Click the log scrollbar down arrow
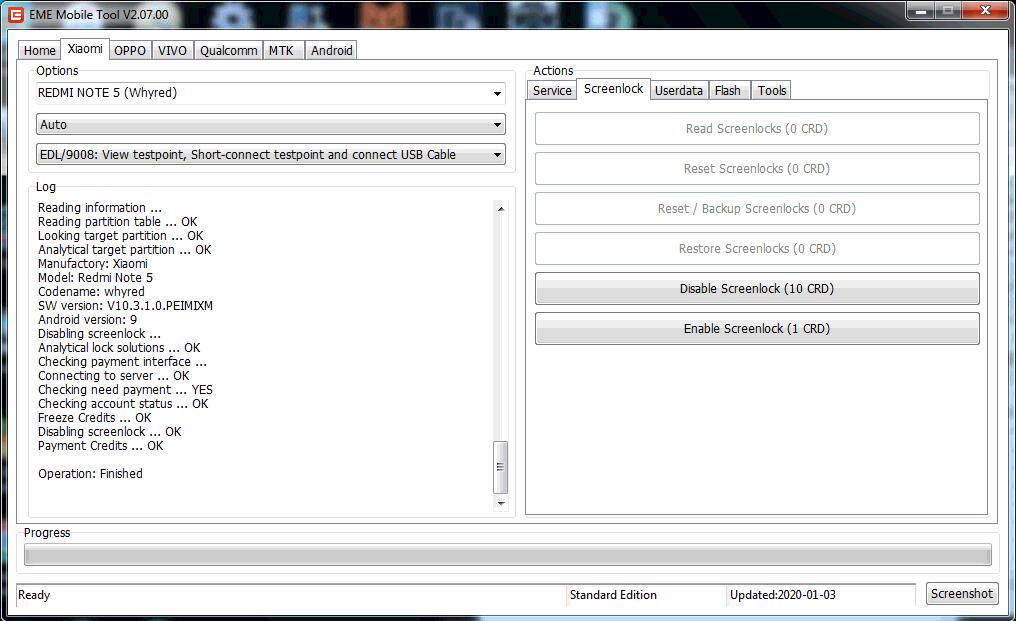The image size is (1016, 621). 500,504
